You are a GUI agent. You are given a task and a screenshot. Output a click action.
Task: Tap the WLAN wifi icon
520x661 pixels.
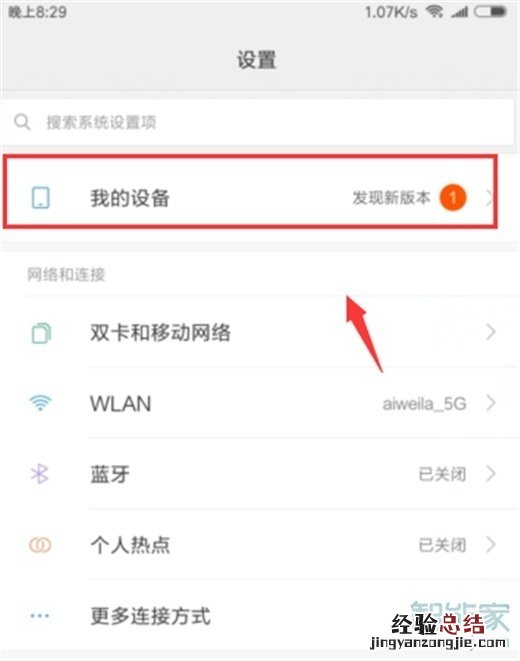click(40, 403)
